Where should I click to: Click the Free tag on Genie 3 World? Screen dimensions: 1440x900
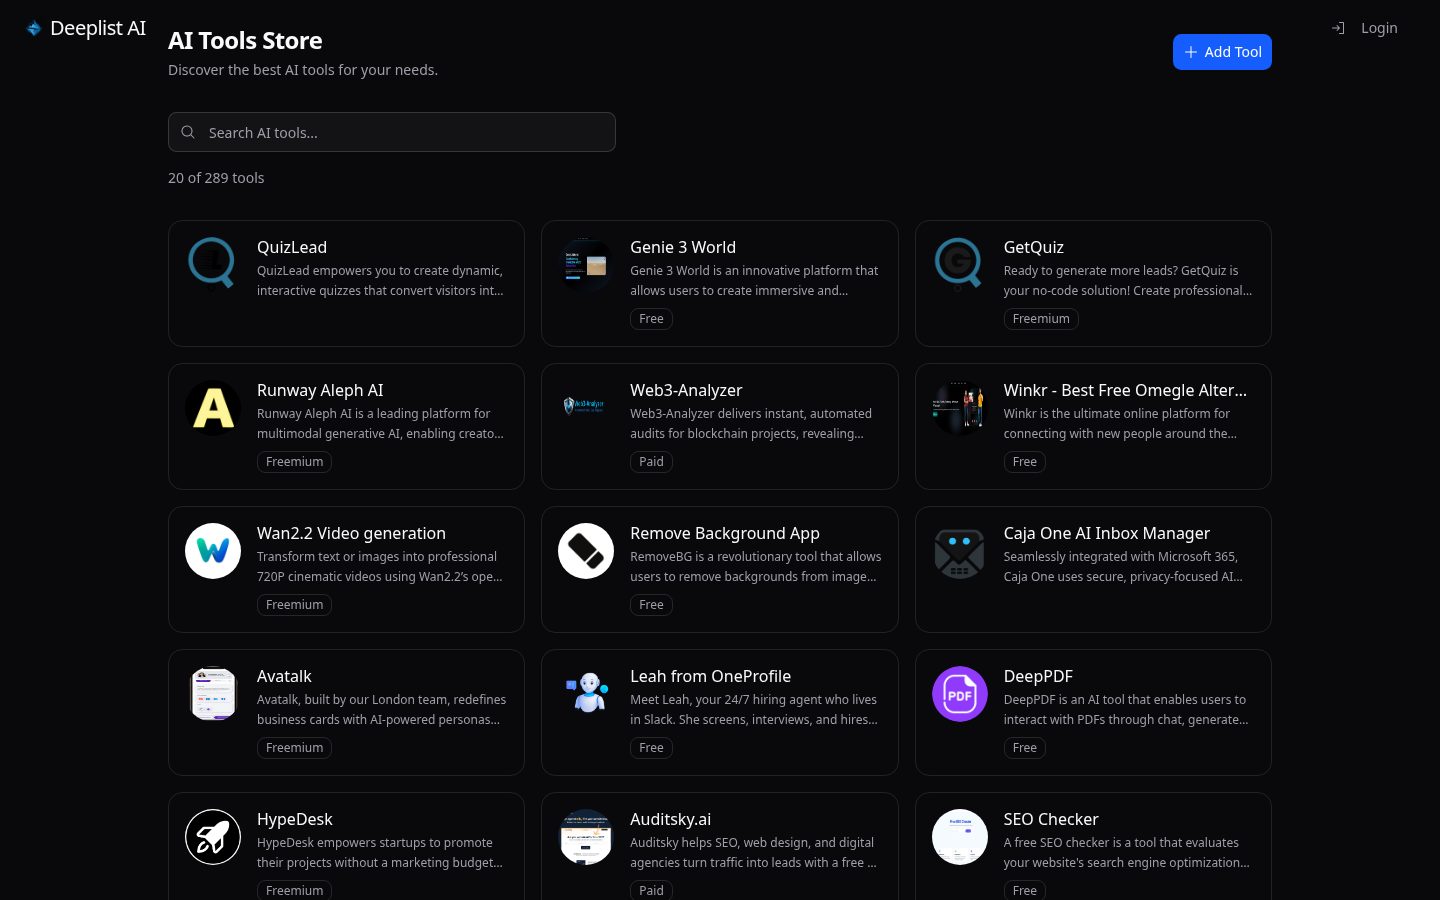click(x=651, y=319)
